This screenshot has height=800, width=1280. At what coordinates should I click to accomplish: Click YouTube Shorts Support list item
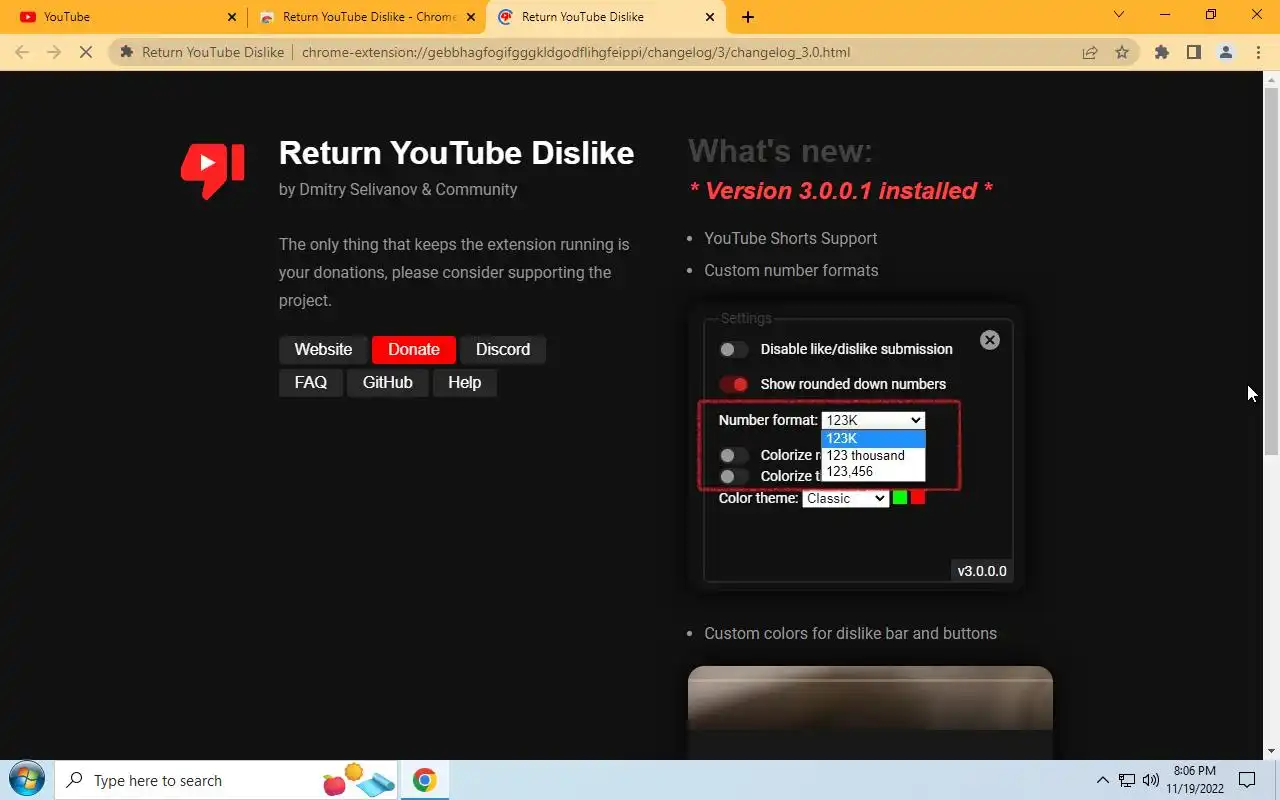point(791,238)
